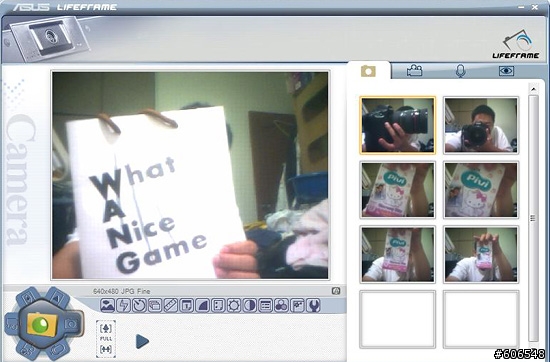The width and height of the screenshot is (550, 362).
Task: Click the scrollbar up arrow in the gallery
Action: coord(534,89)
